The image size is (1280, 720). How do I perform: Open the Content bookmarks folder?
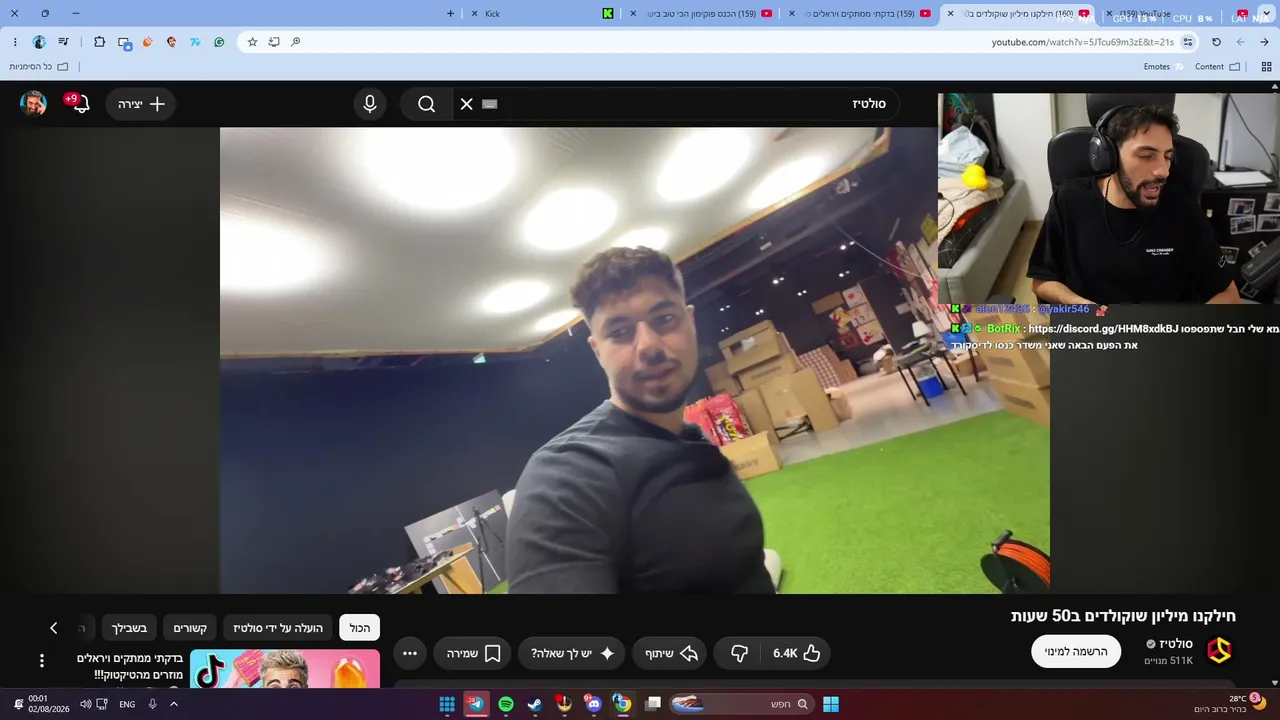click(1217, 67)
